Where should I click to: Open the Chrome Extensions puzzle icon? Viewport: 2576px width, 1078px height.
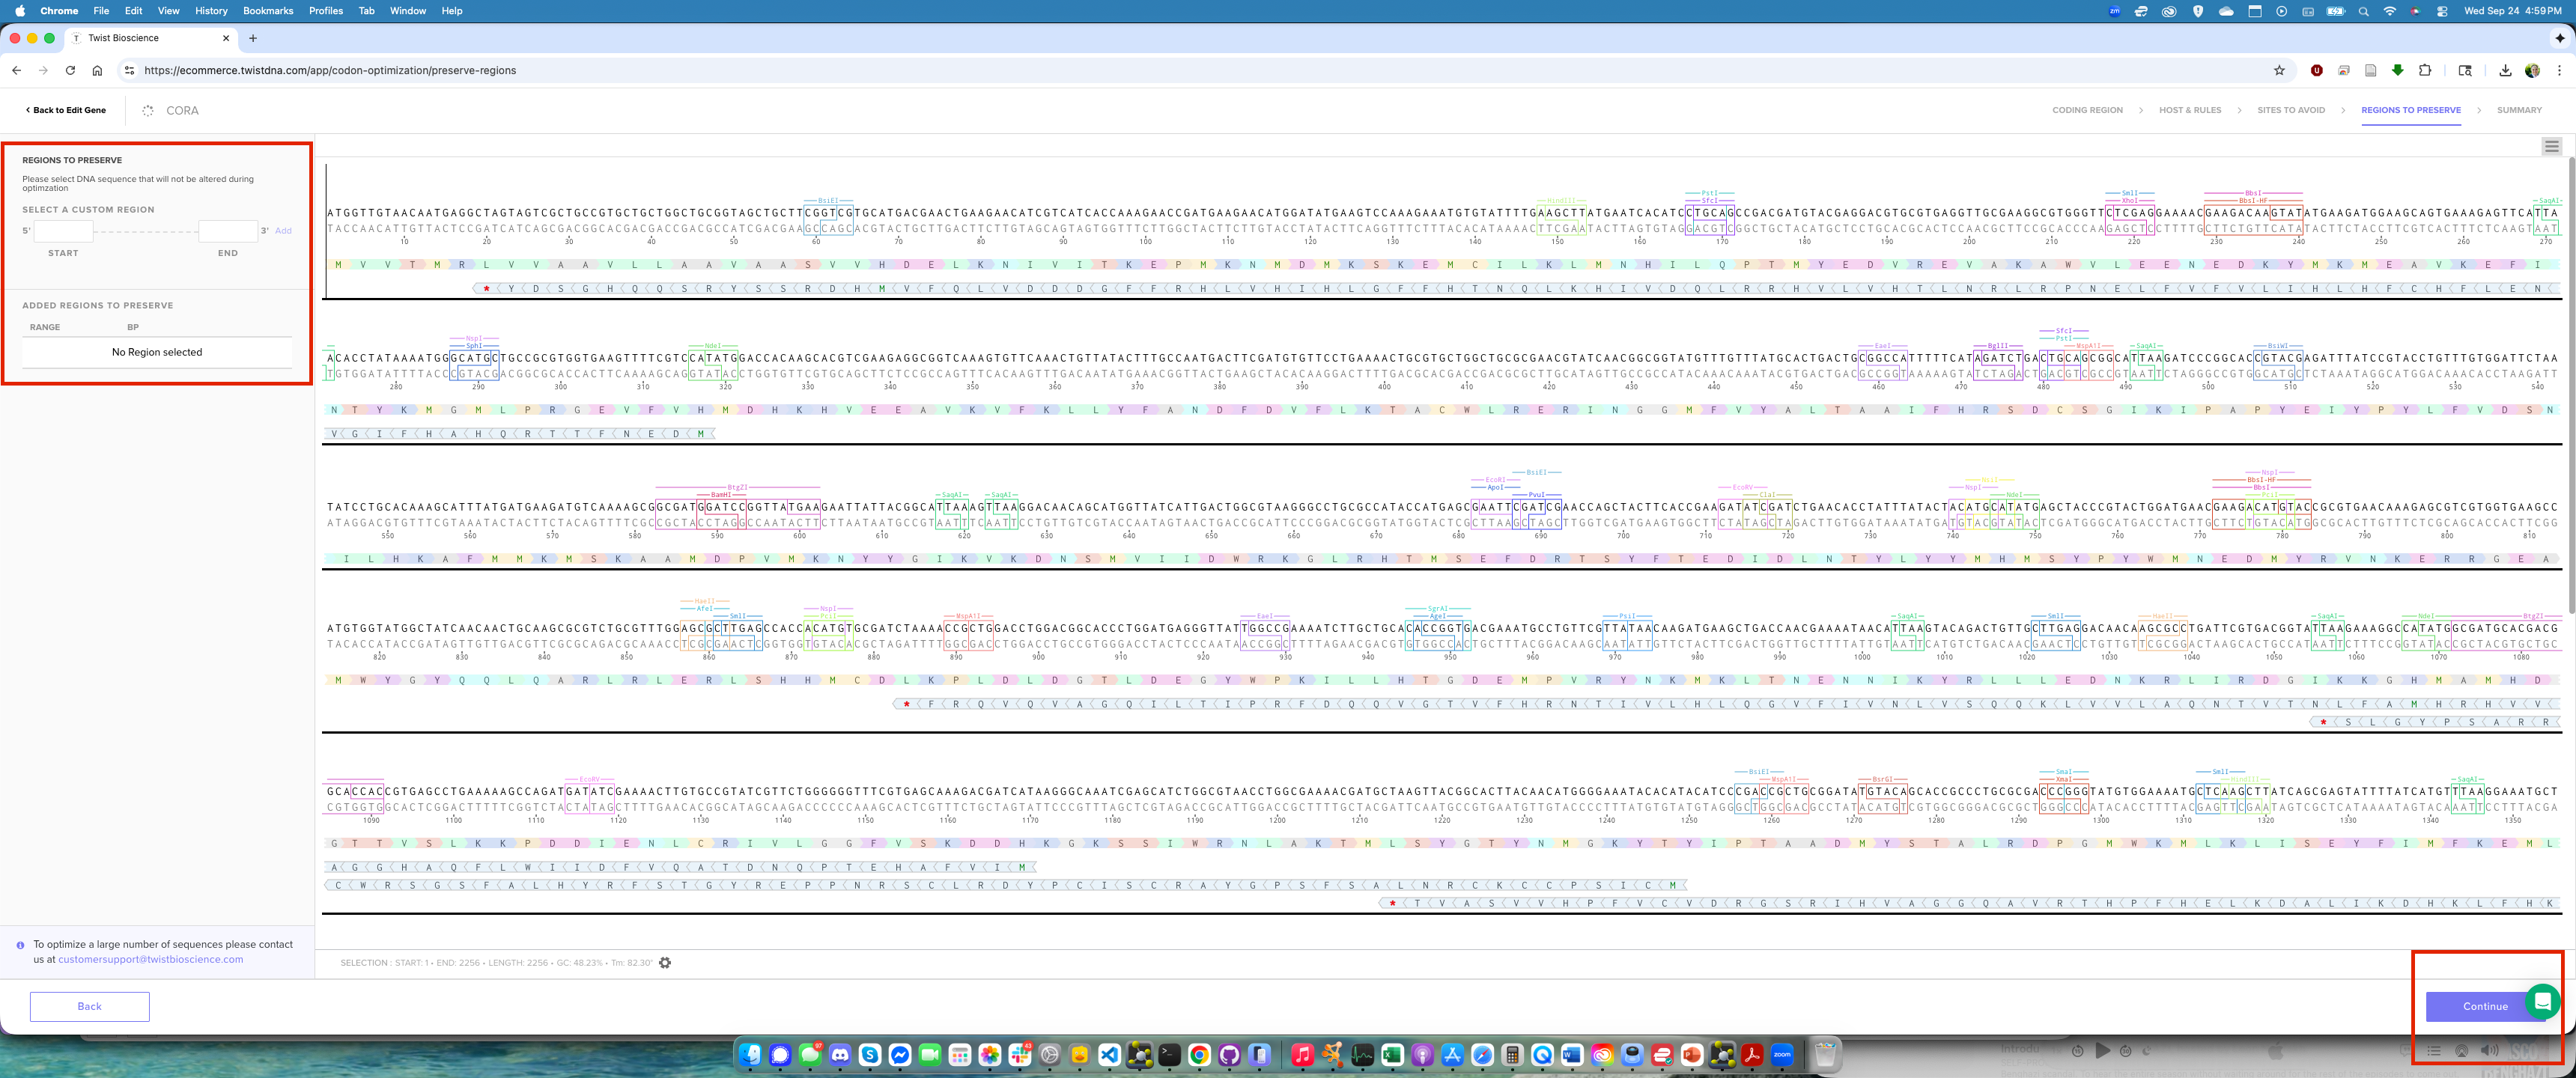click(2425, 70)
